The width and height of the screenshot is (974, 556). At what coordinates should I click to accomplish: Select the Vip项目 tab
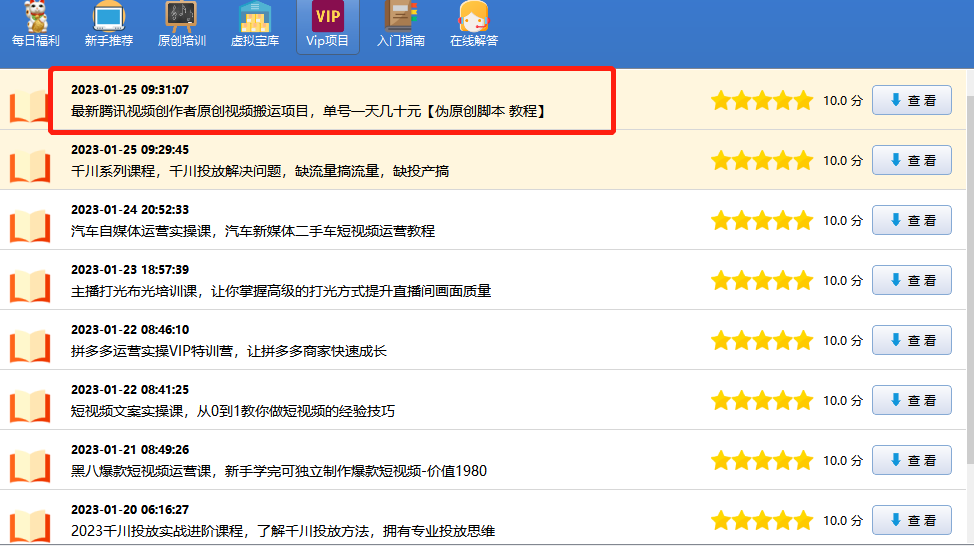point(327,27)
